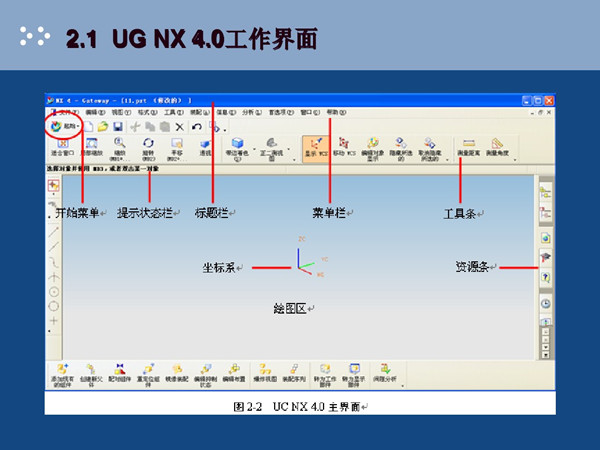Click the 间隙分析 Clearance analysis icon
This screenshot has width=600, height=450.
385,373
